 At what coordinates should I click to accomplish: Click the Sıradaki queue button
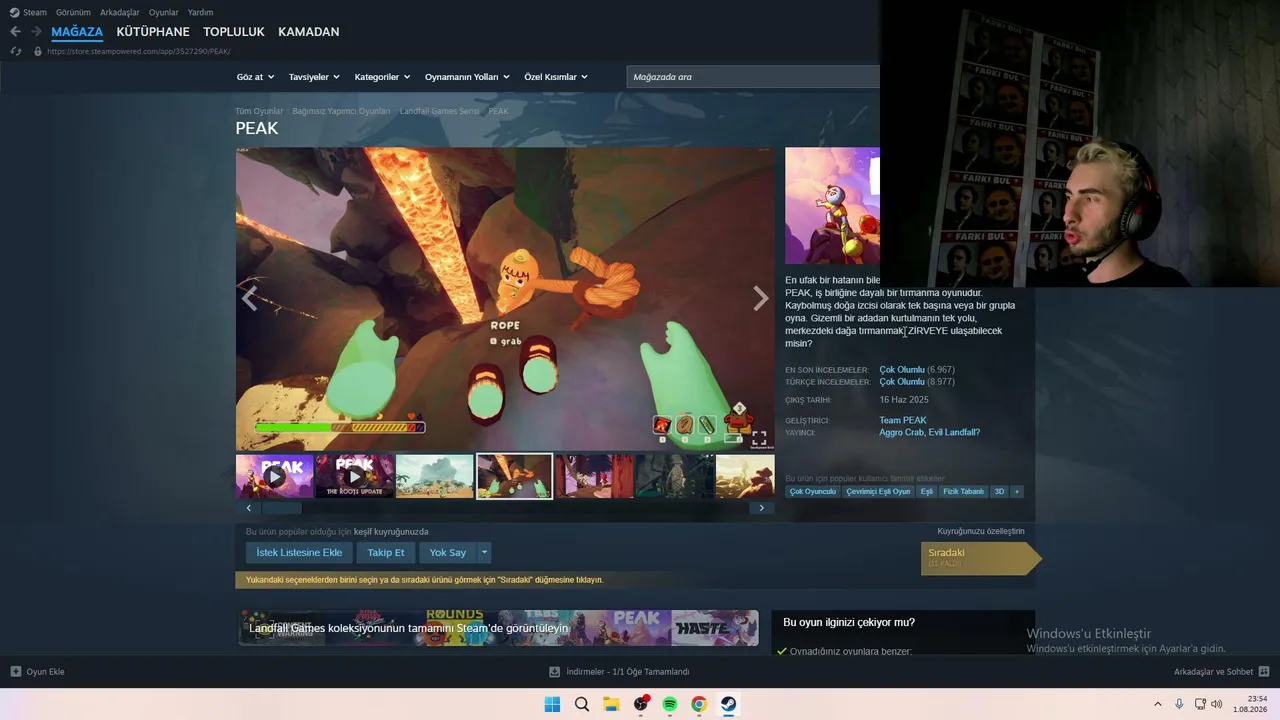click(981, 558)
